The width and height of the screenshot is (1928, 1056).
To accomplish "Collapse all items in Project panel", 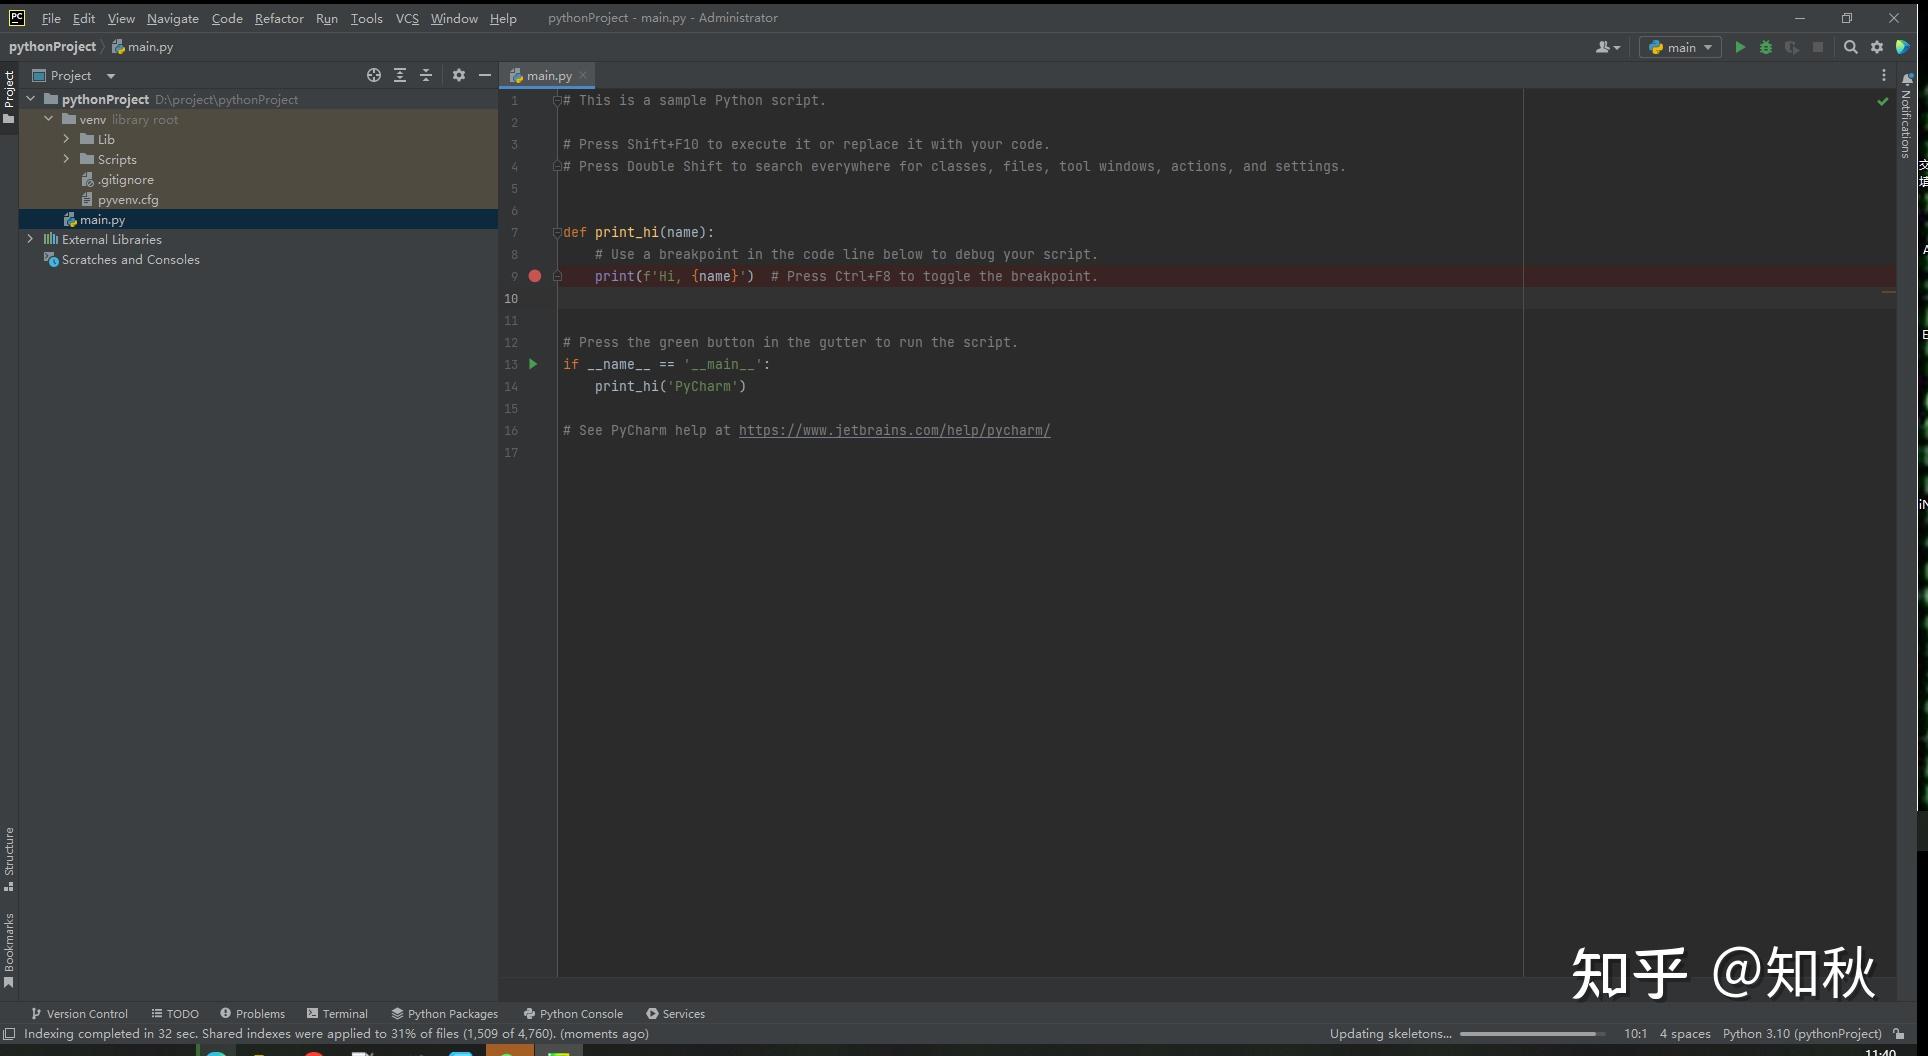I will pyautogui.click(x=426, y=75).
